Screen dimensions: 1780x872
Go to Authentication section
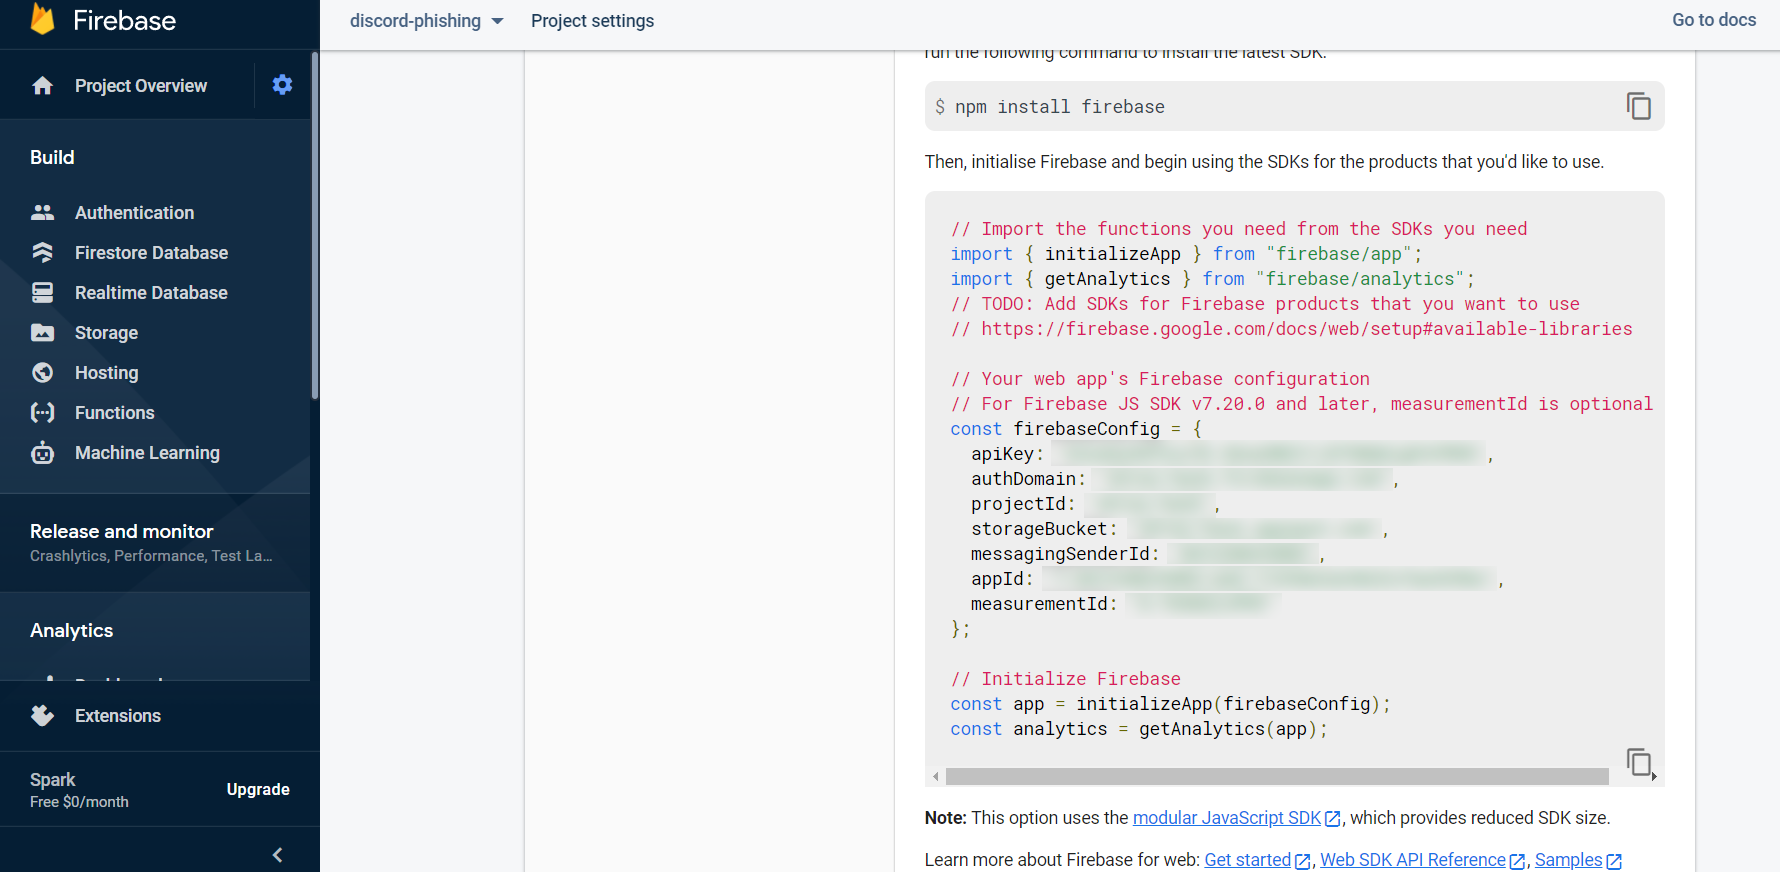pyautogui.click(x=134, y=212)
